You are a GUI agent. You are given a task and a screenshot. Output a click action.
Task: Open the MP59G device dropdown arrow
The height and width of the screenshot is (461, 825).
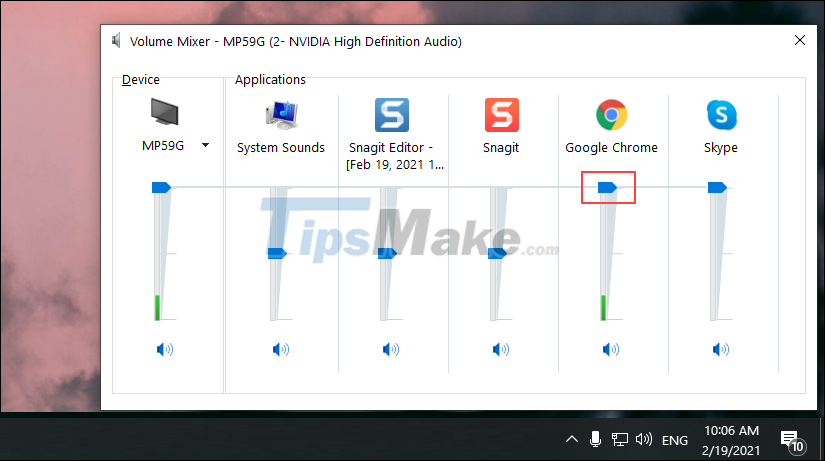tap(206, 145)
